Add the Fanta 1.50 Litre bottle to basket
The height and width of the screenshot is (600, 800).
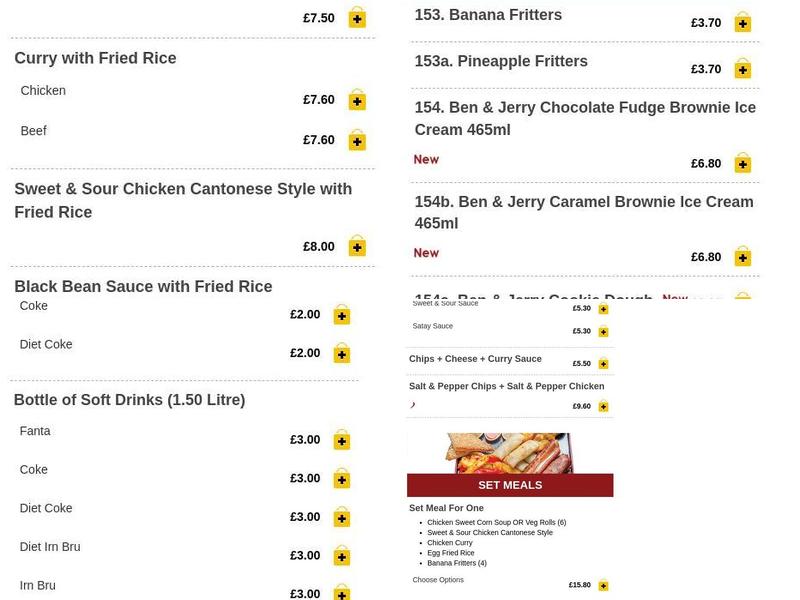pyautogui.click(x=342, y=440)
